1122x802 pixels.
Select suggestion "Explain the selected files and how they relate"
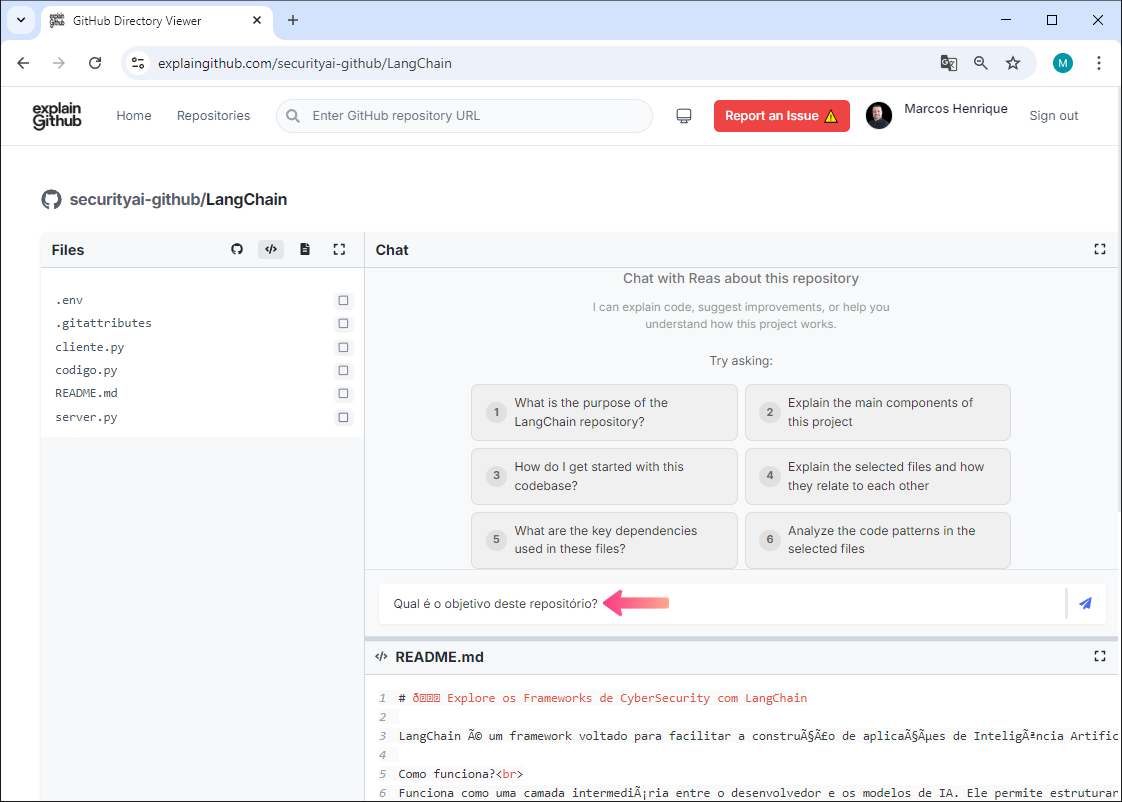click(878, 476)
